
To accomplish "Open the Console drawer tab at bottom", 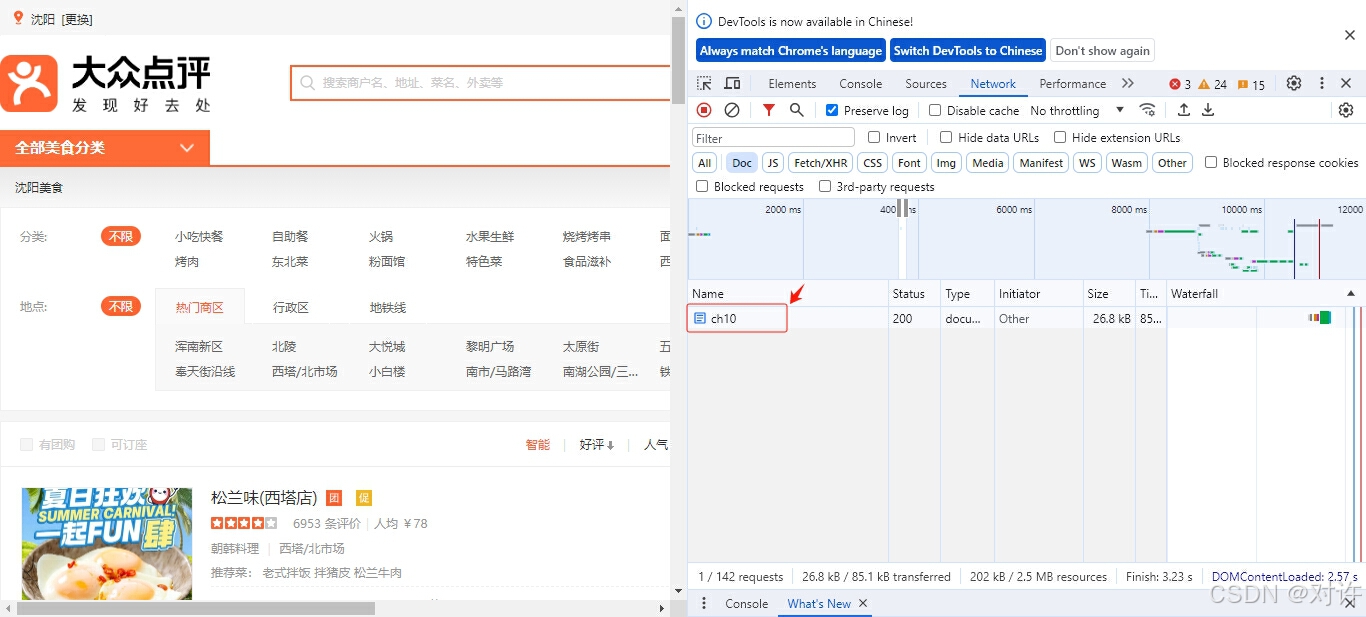I will coord(747,604).
